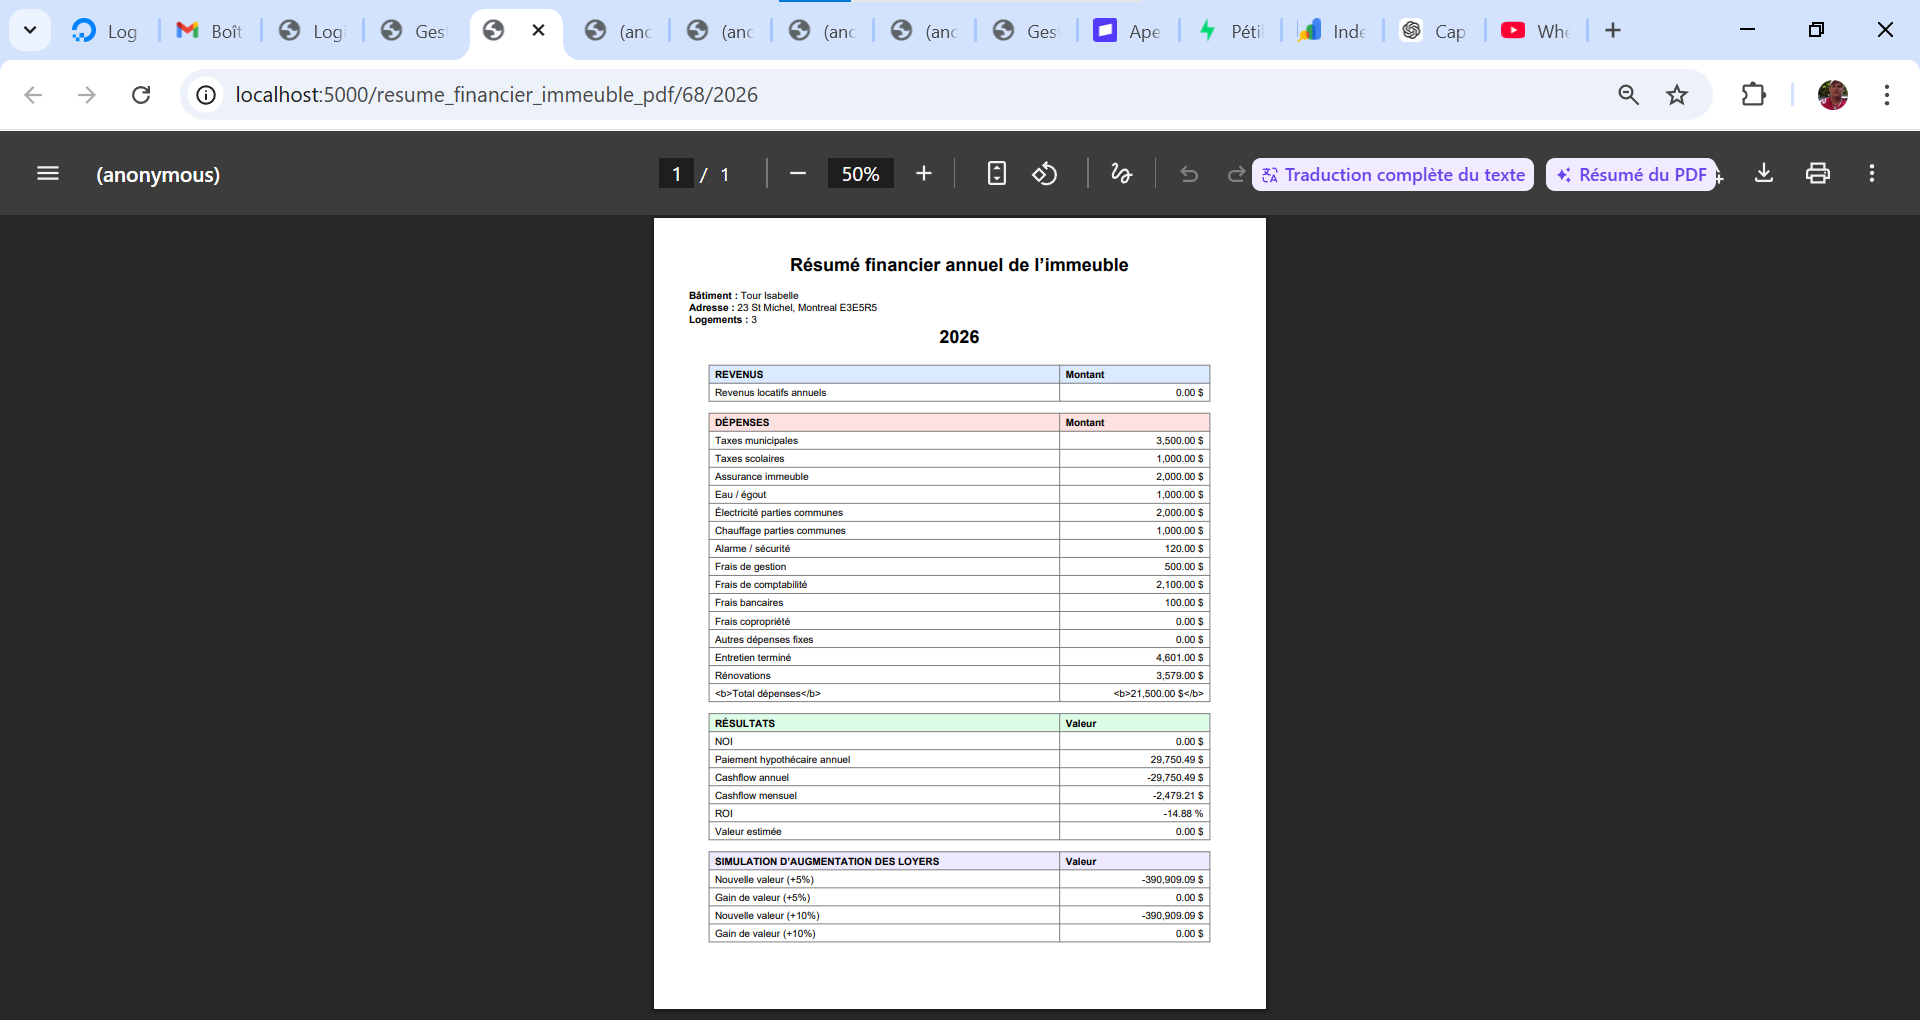Print the PDF document

pos(1818,174)
